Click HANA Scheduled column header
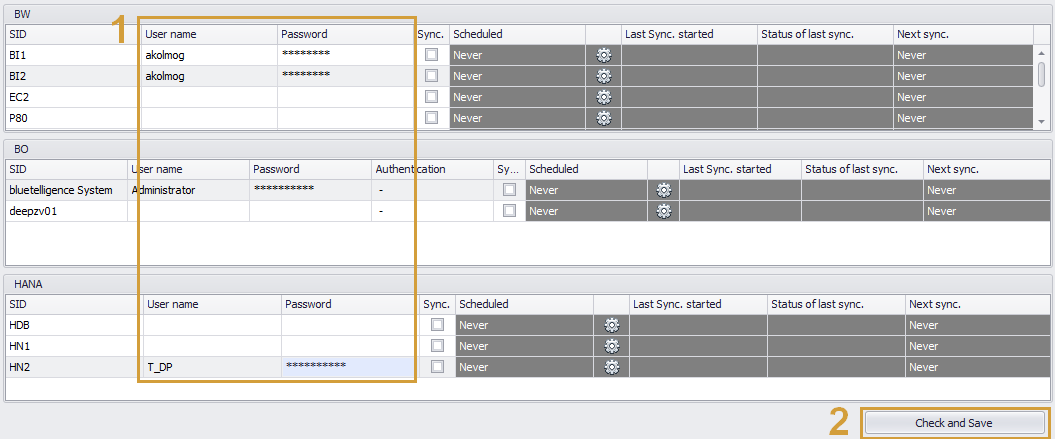This screenshot has height=439, width=1055. click(x=523, y=304)
